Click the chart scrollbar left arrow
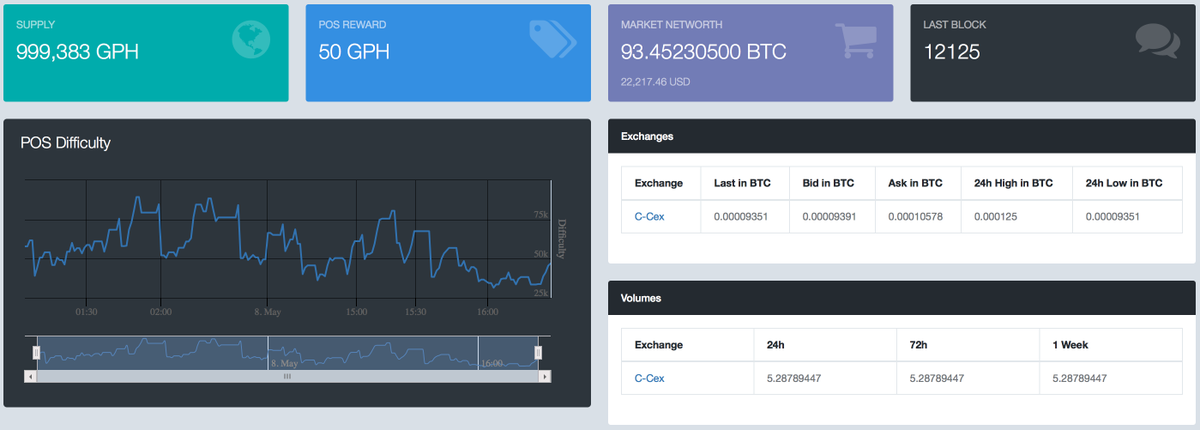Image resolution: width=1200 pixels, height=430 pixels. [30, 377]
